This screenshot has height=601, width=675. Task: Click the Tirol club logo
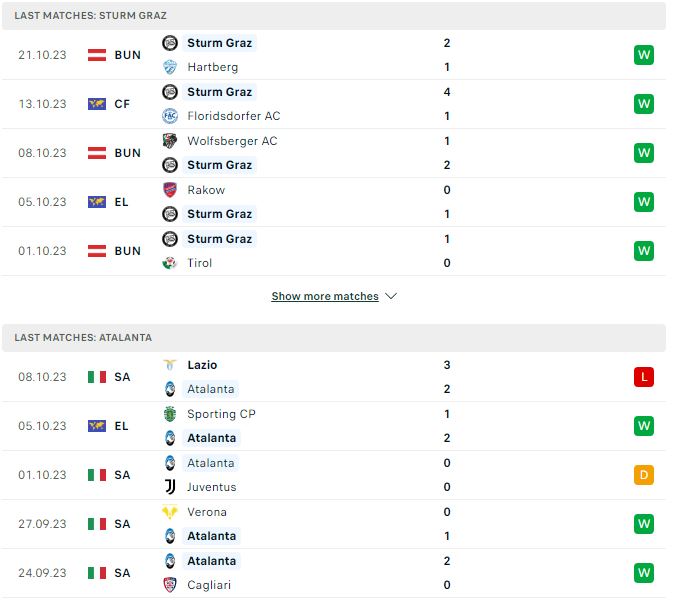point(170,263)
